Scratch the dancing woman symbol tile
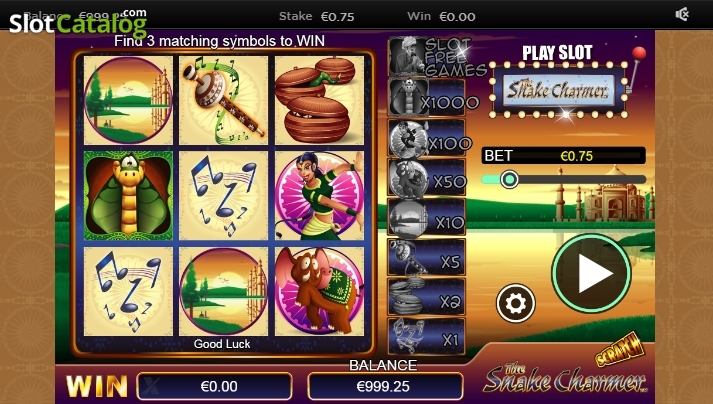 click(x=319, y=196)
